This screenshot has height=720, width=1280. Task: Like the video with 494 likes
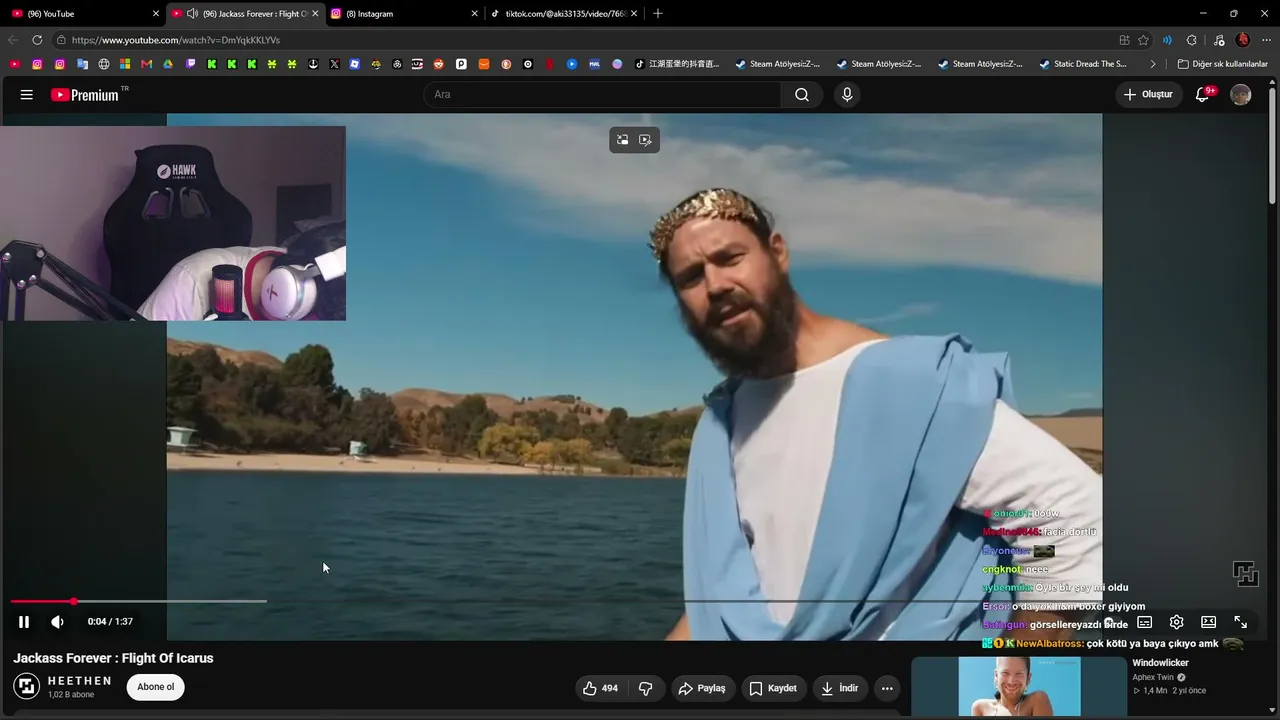(x=600, y=688)
